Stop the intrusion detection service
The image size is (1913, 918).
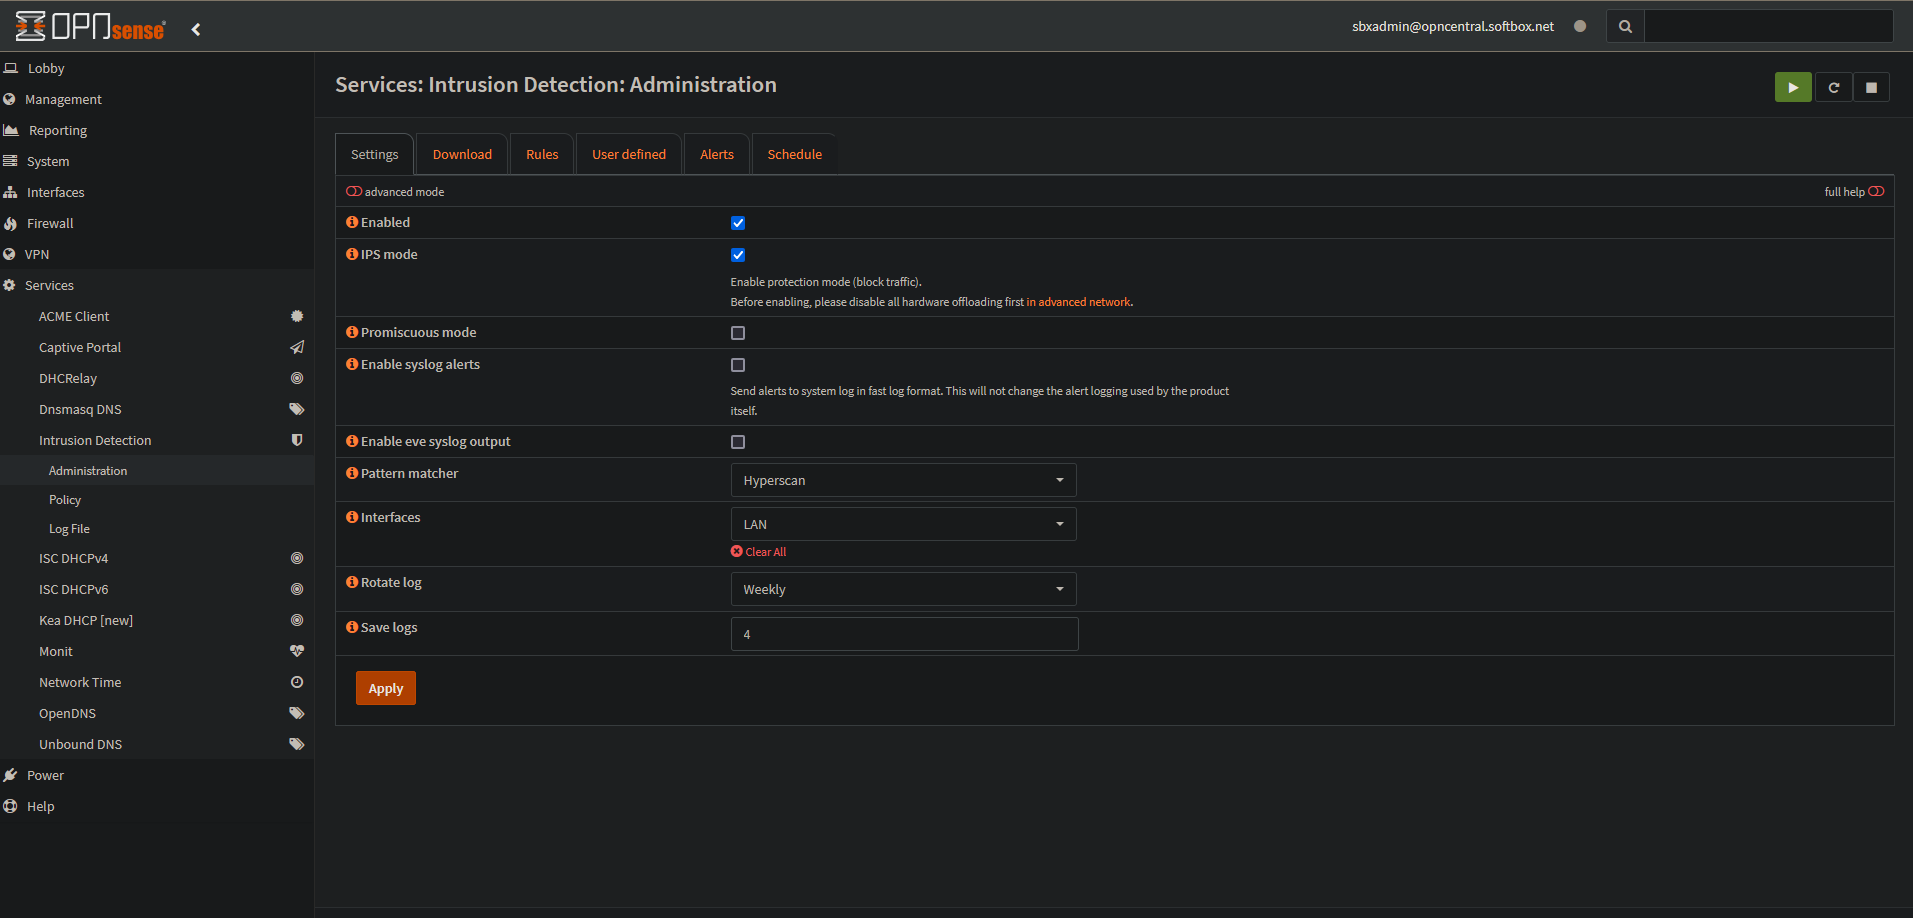[1871, 88]
